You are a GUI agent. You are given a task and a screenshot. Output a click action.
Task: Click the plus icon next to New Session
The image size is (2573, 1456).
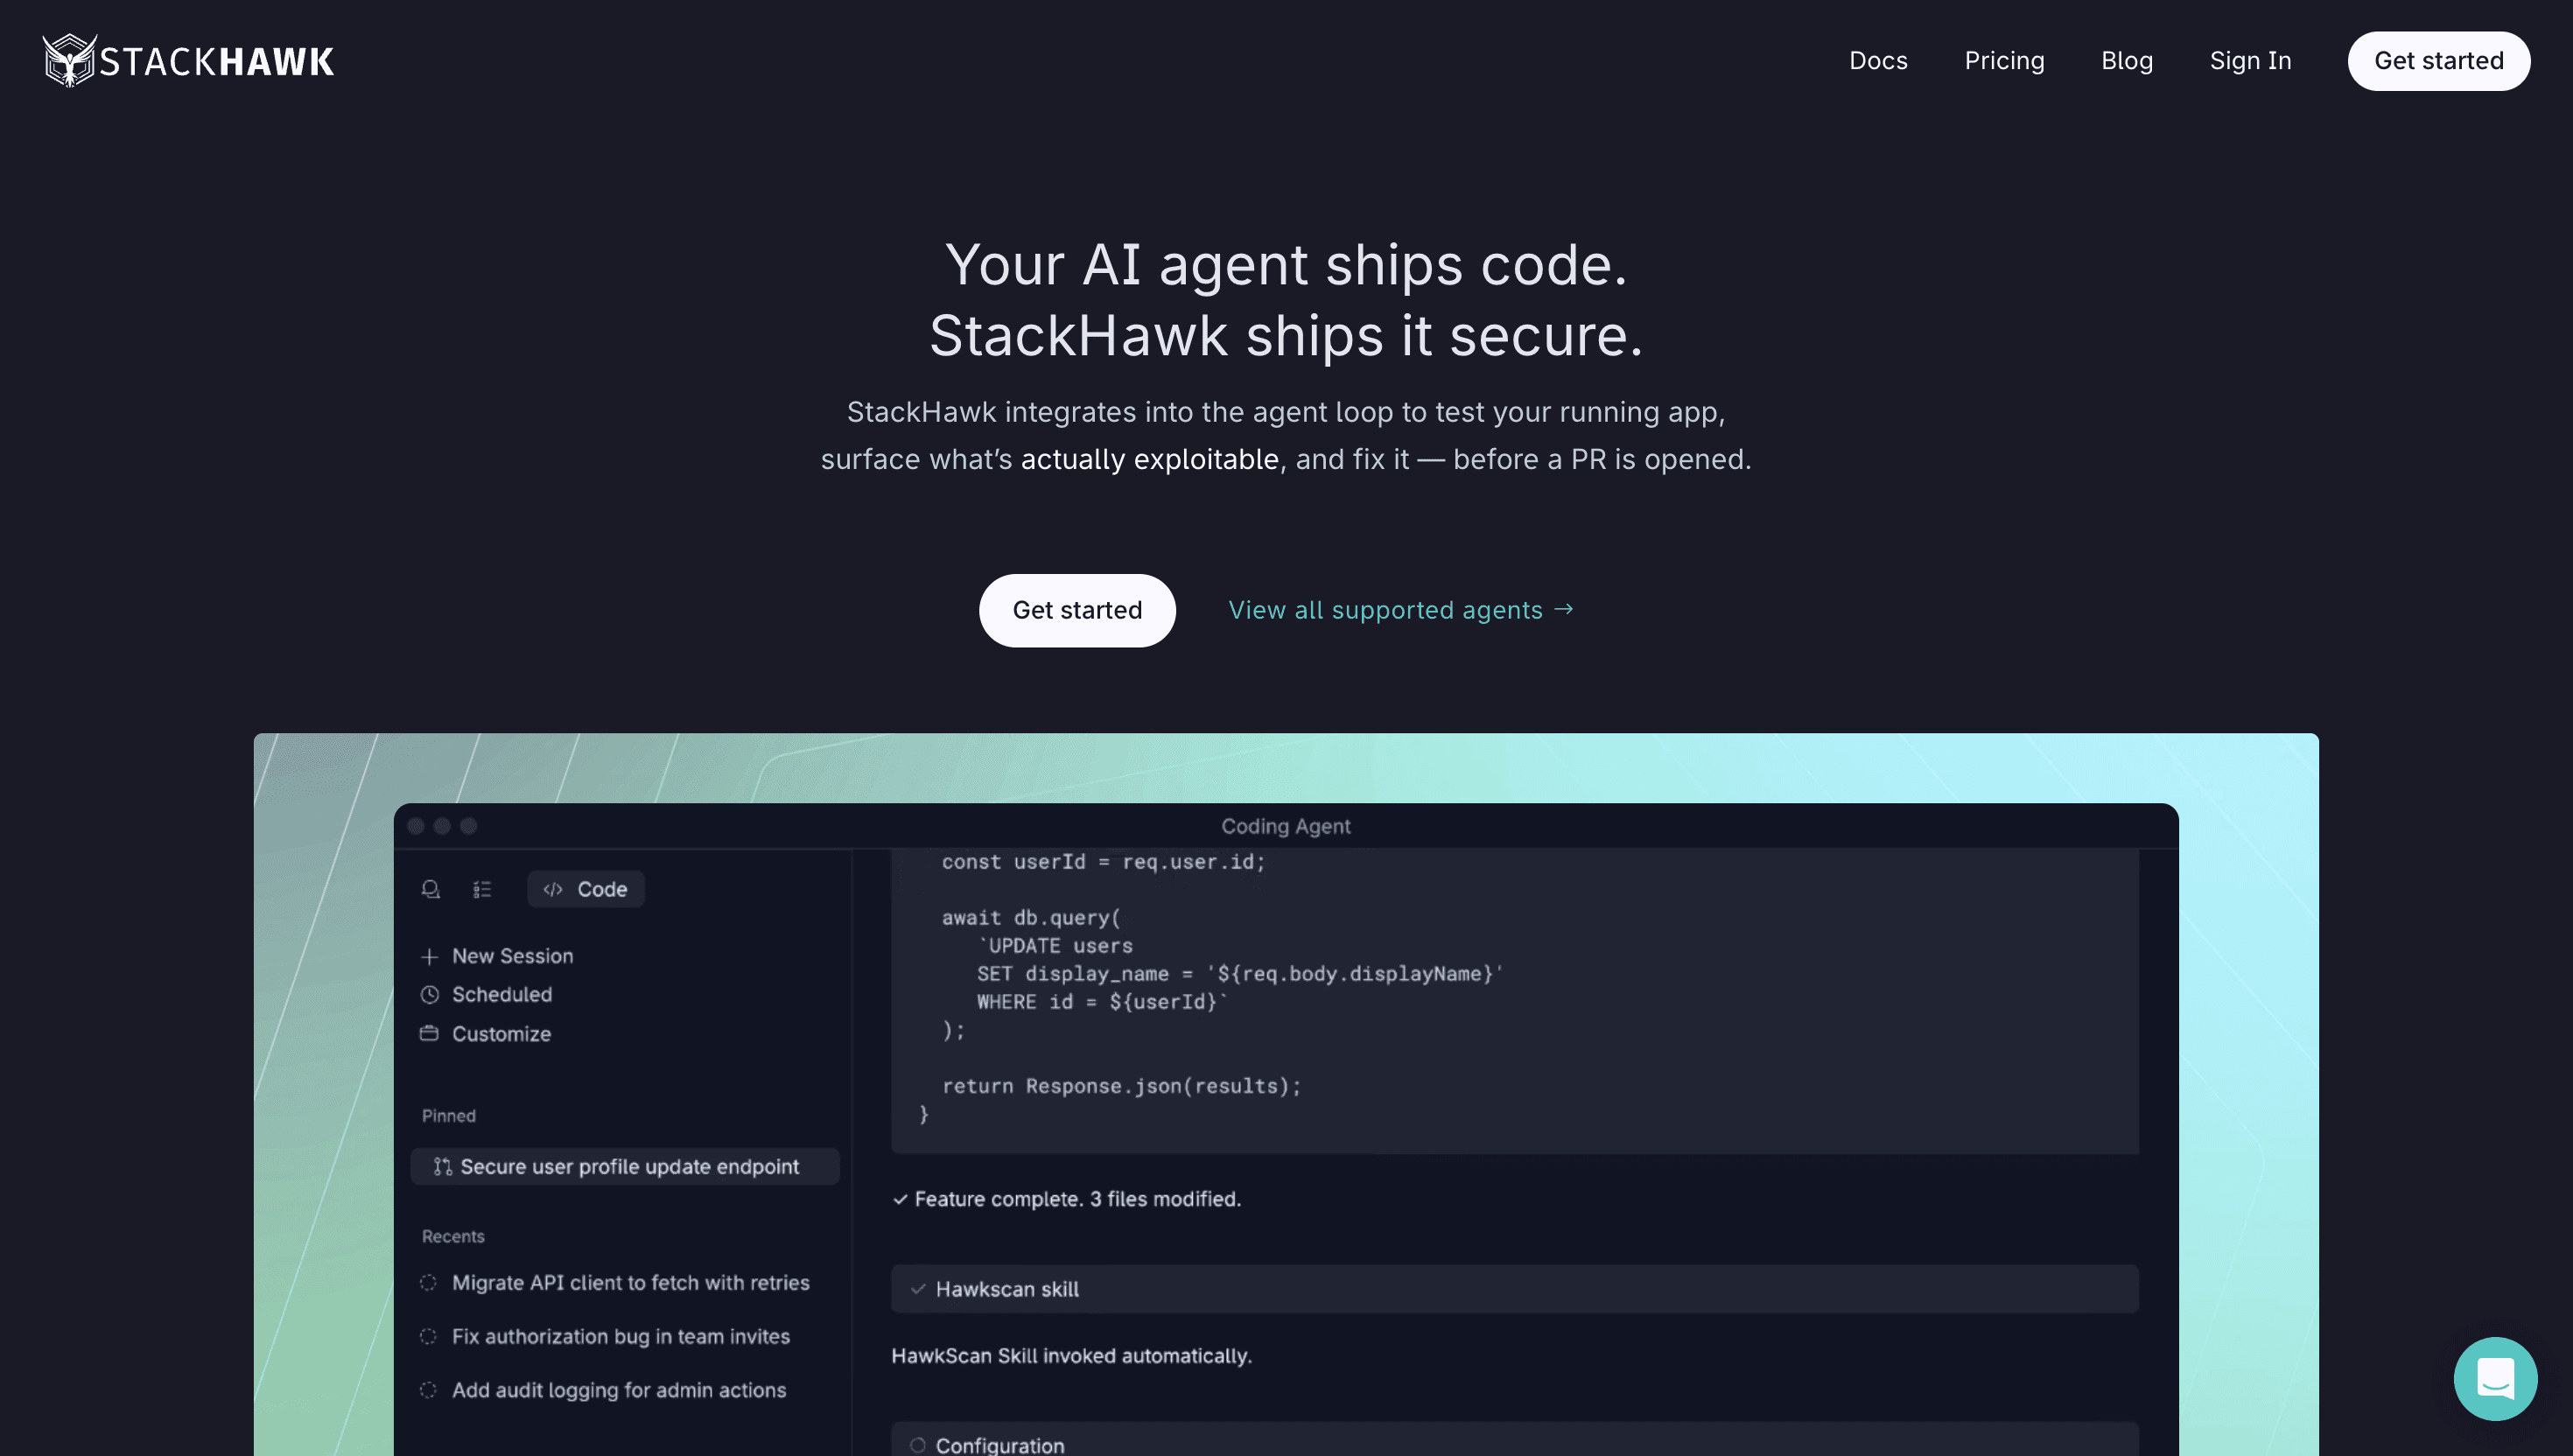(430, 957)
